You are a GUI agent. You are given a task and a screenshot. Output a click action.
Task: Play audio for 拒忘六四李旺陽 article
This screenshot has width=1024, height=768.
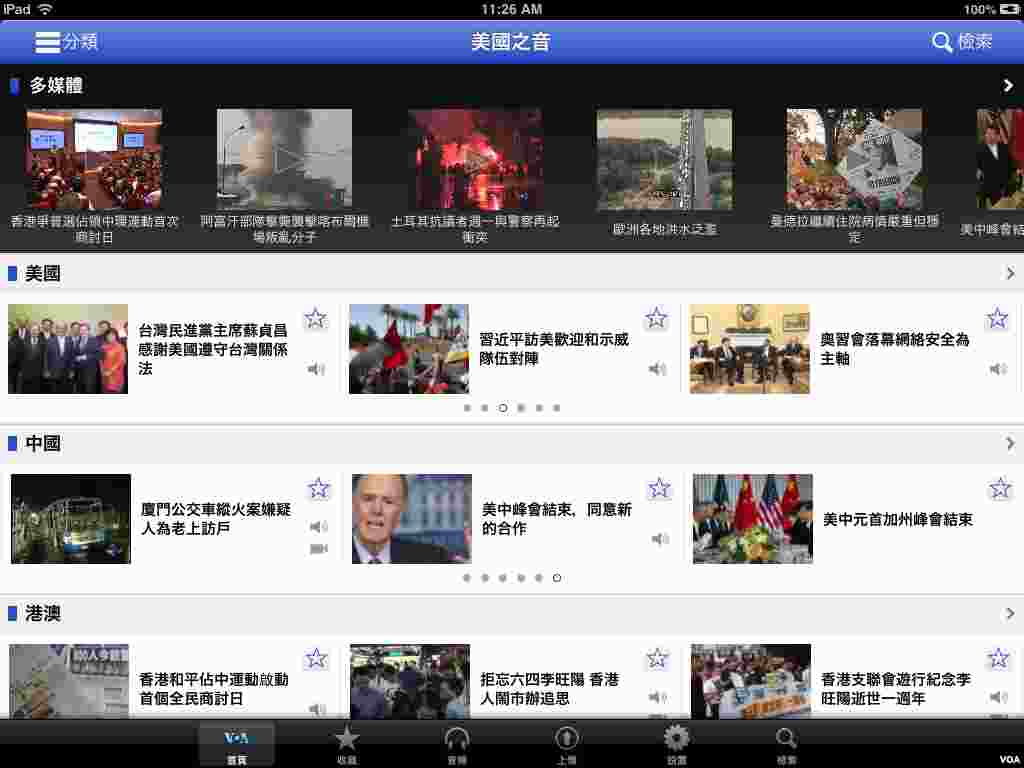point(658,697)
